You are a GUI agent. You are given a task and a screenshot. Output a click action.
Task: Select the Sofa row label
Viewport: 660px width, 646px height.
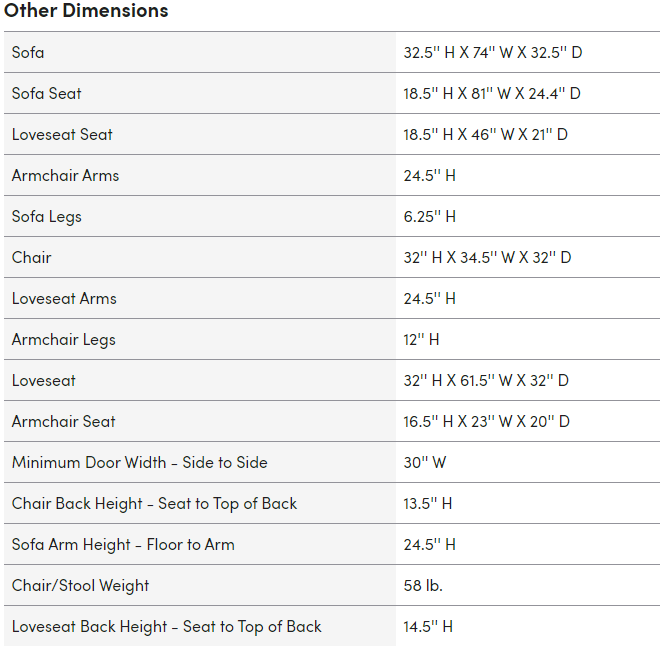[28, 53]
